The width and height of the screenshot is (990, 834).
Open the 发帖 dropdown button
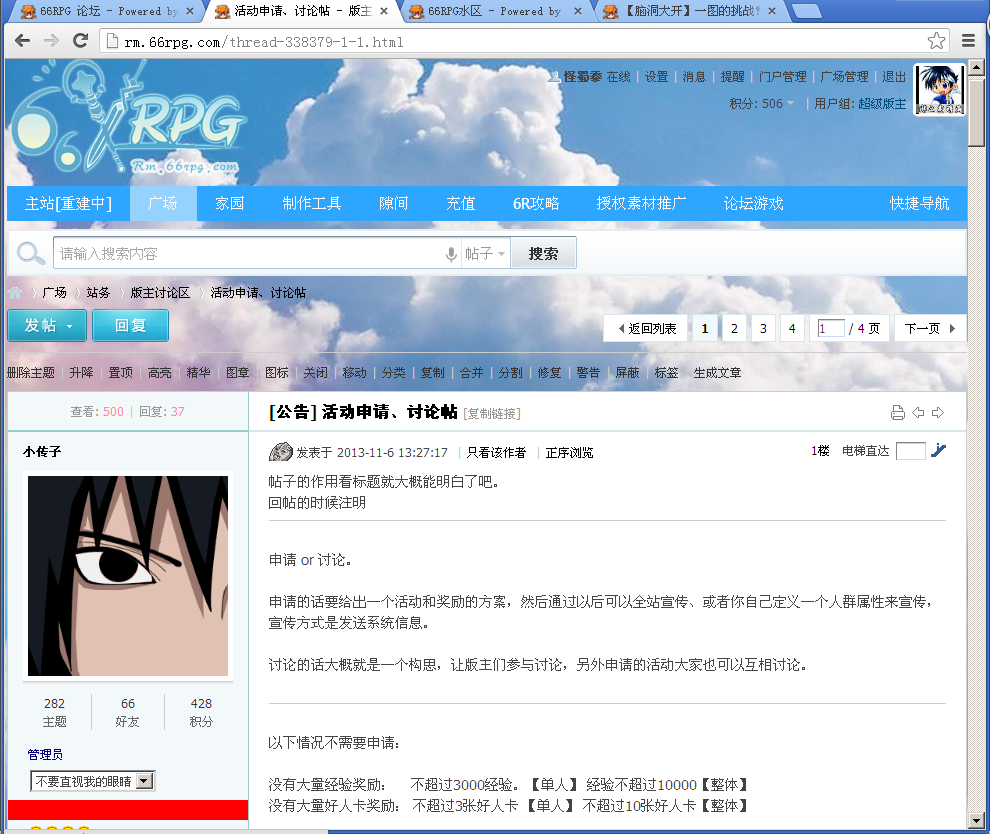(47, 325)
